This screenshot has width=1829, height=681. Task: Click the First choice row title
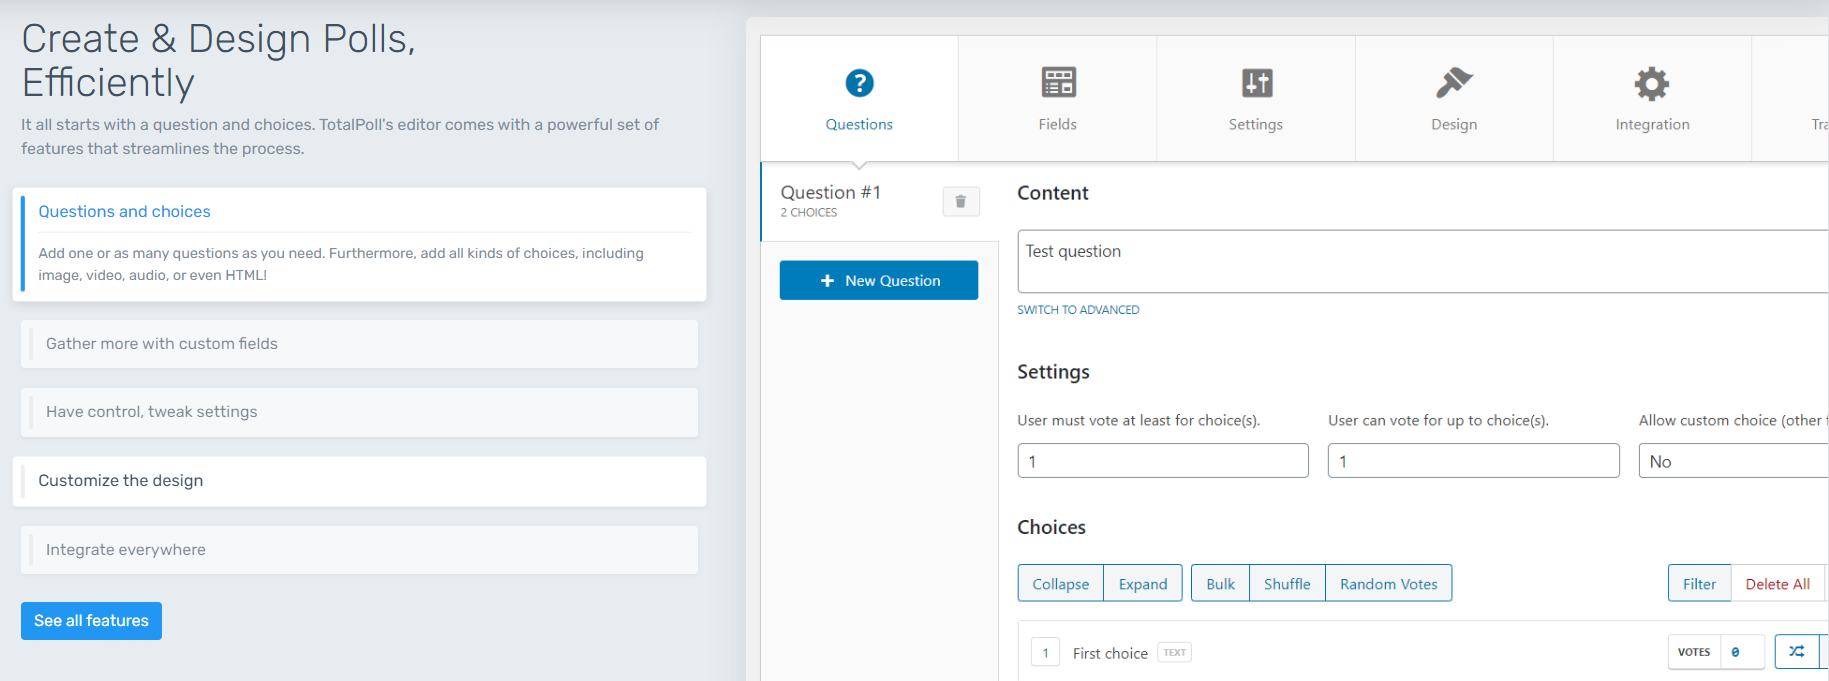point(1110,653)
